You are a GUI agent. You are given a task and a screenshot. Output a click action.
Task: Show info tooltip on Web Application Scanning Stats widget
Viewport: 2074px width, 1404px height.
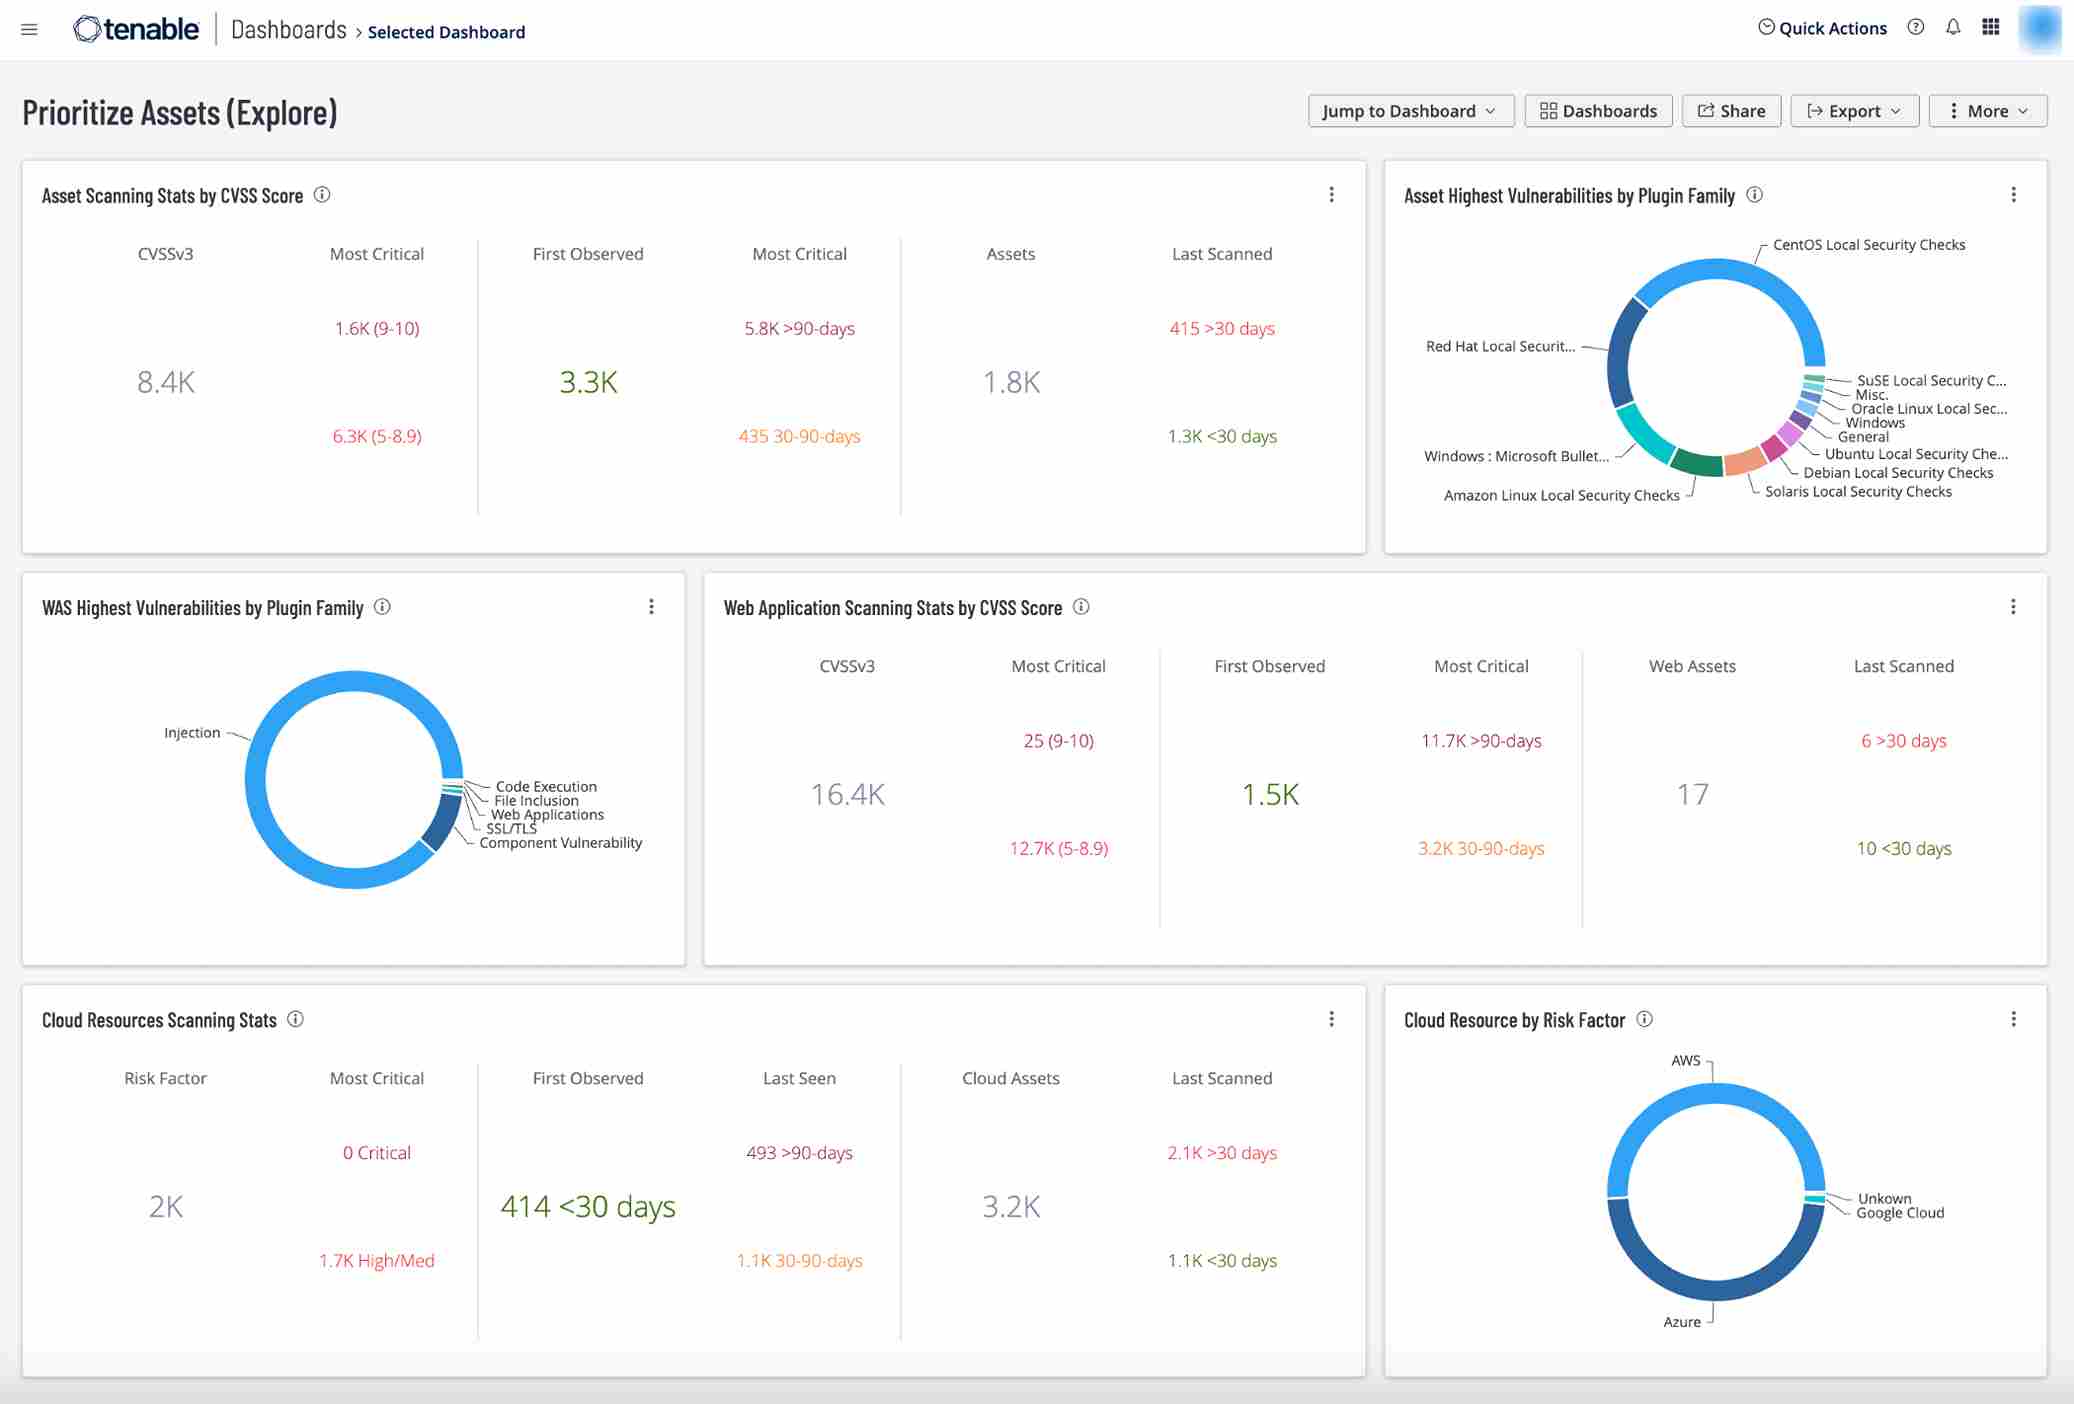(1081, 607)
